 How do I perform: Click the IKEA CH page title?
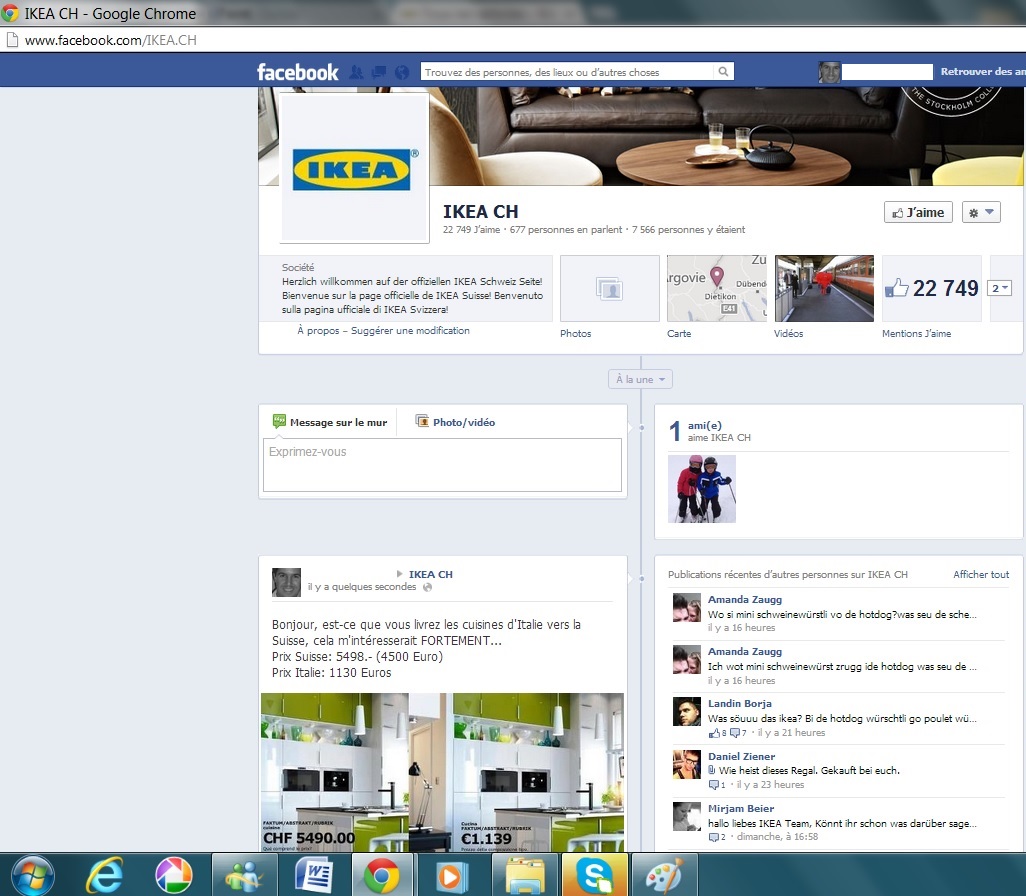pos(480,211)
